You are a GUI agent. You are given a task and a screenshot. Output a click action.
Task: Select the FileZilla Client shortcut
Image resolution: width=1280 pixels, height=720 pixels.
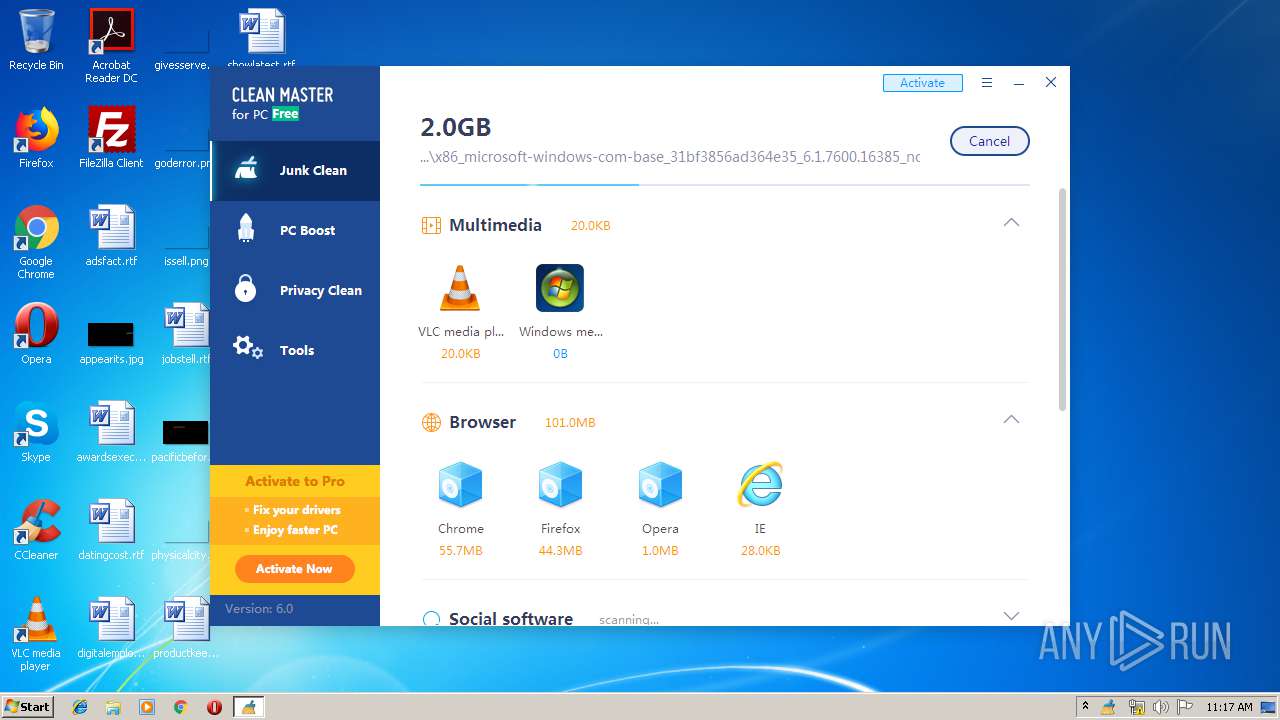click(111, 137)
